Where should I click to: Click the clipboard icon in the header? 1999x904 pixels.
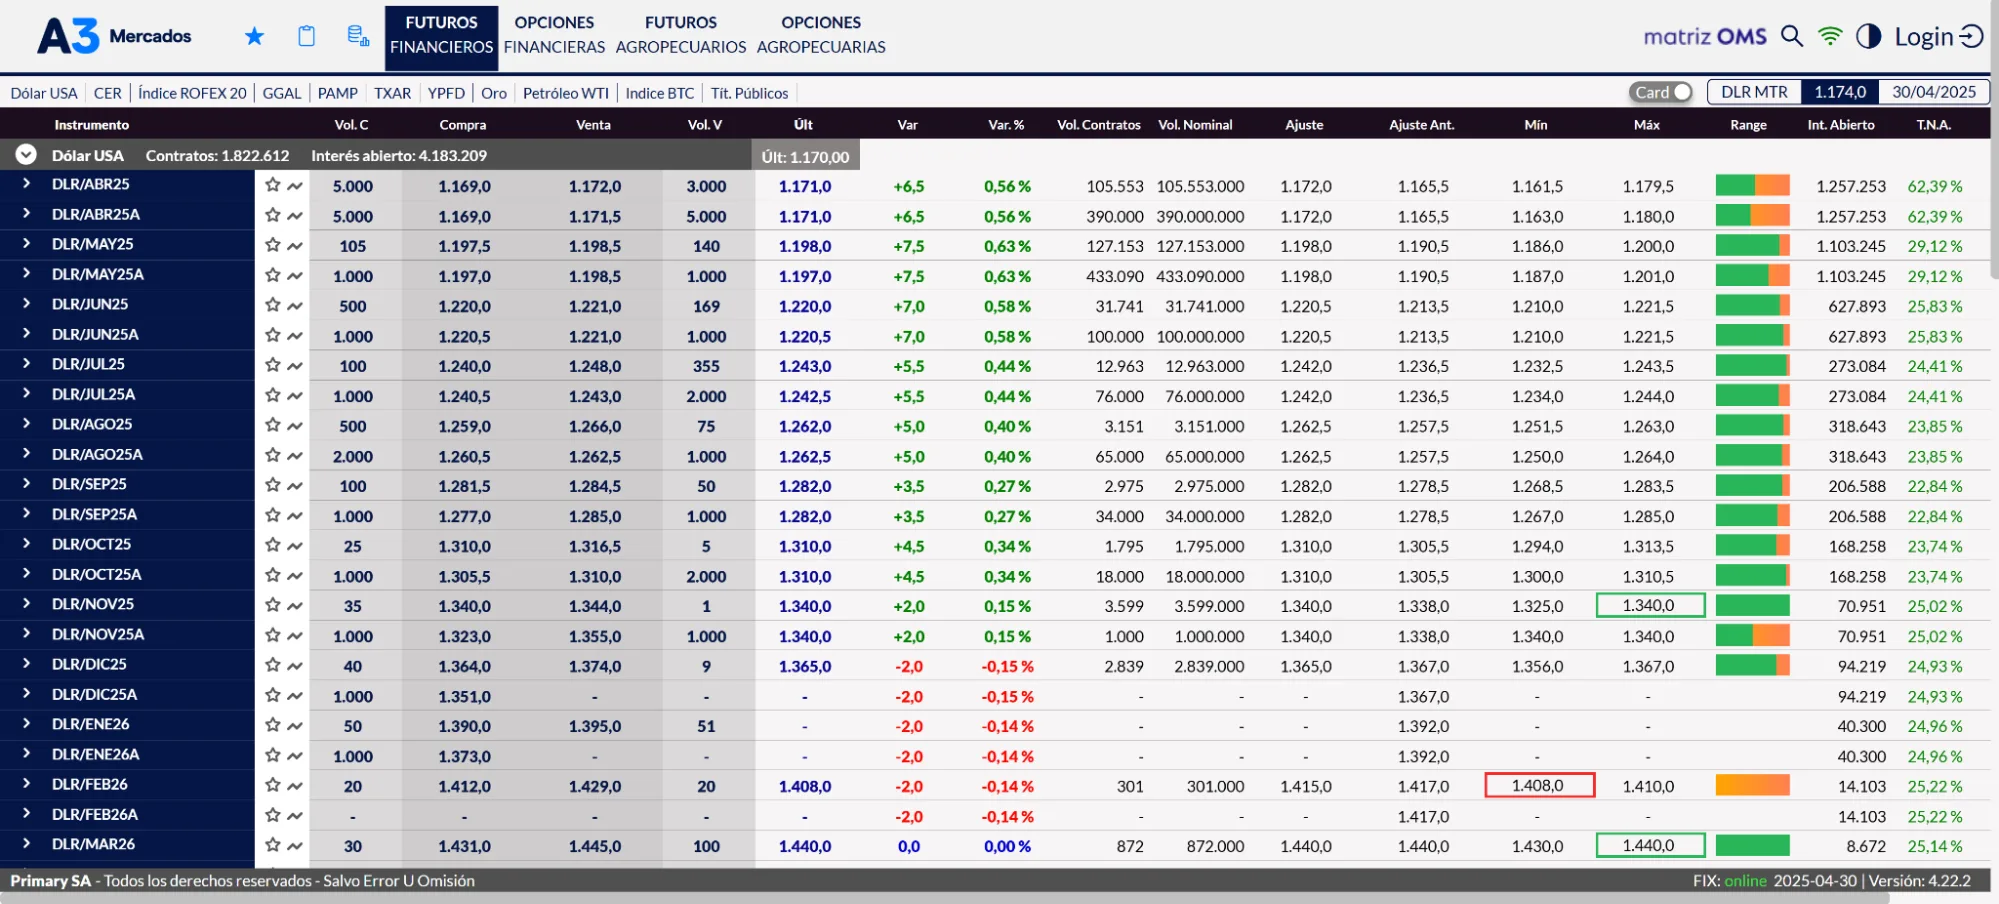point(307,36)
